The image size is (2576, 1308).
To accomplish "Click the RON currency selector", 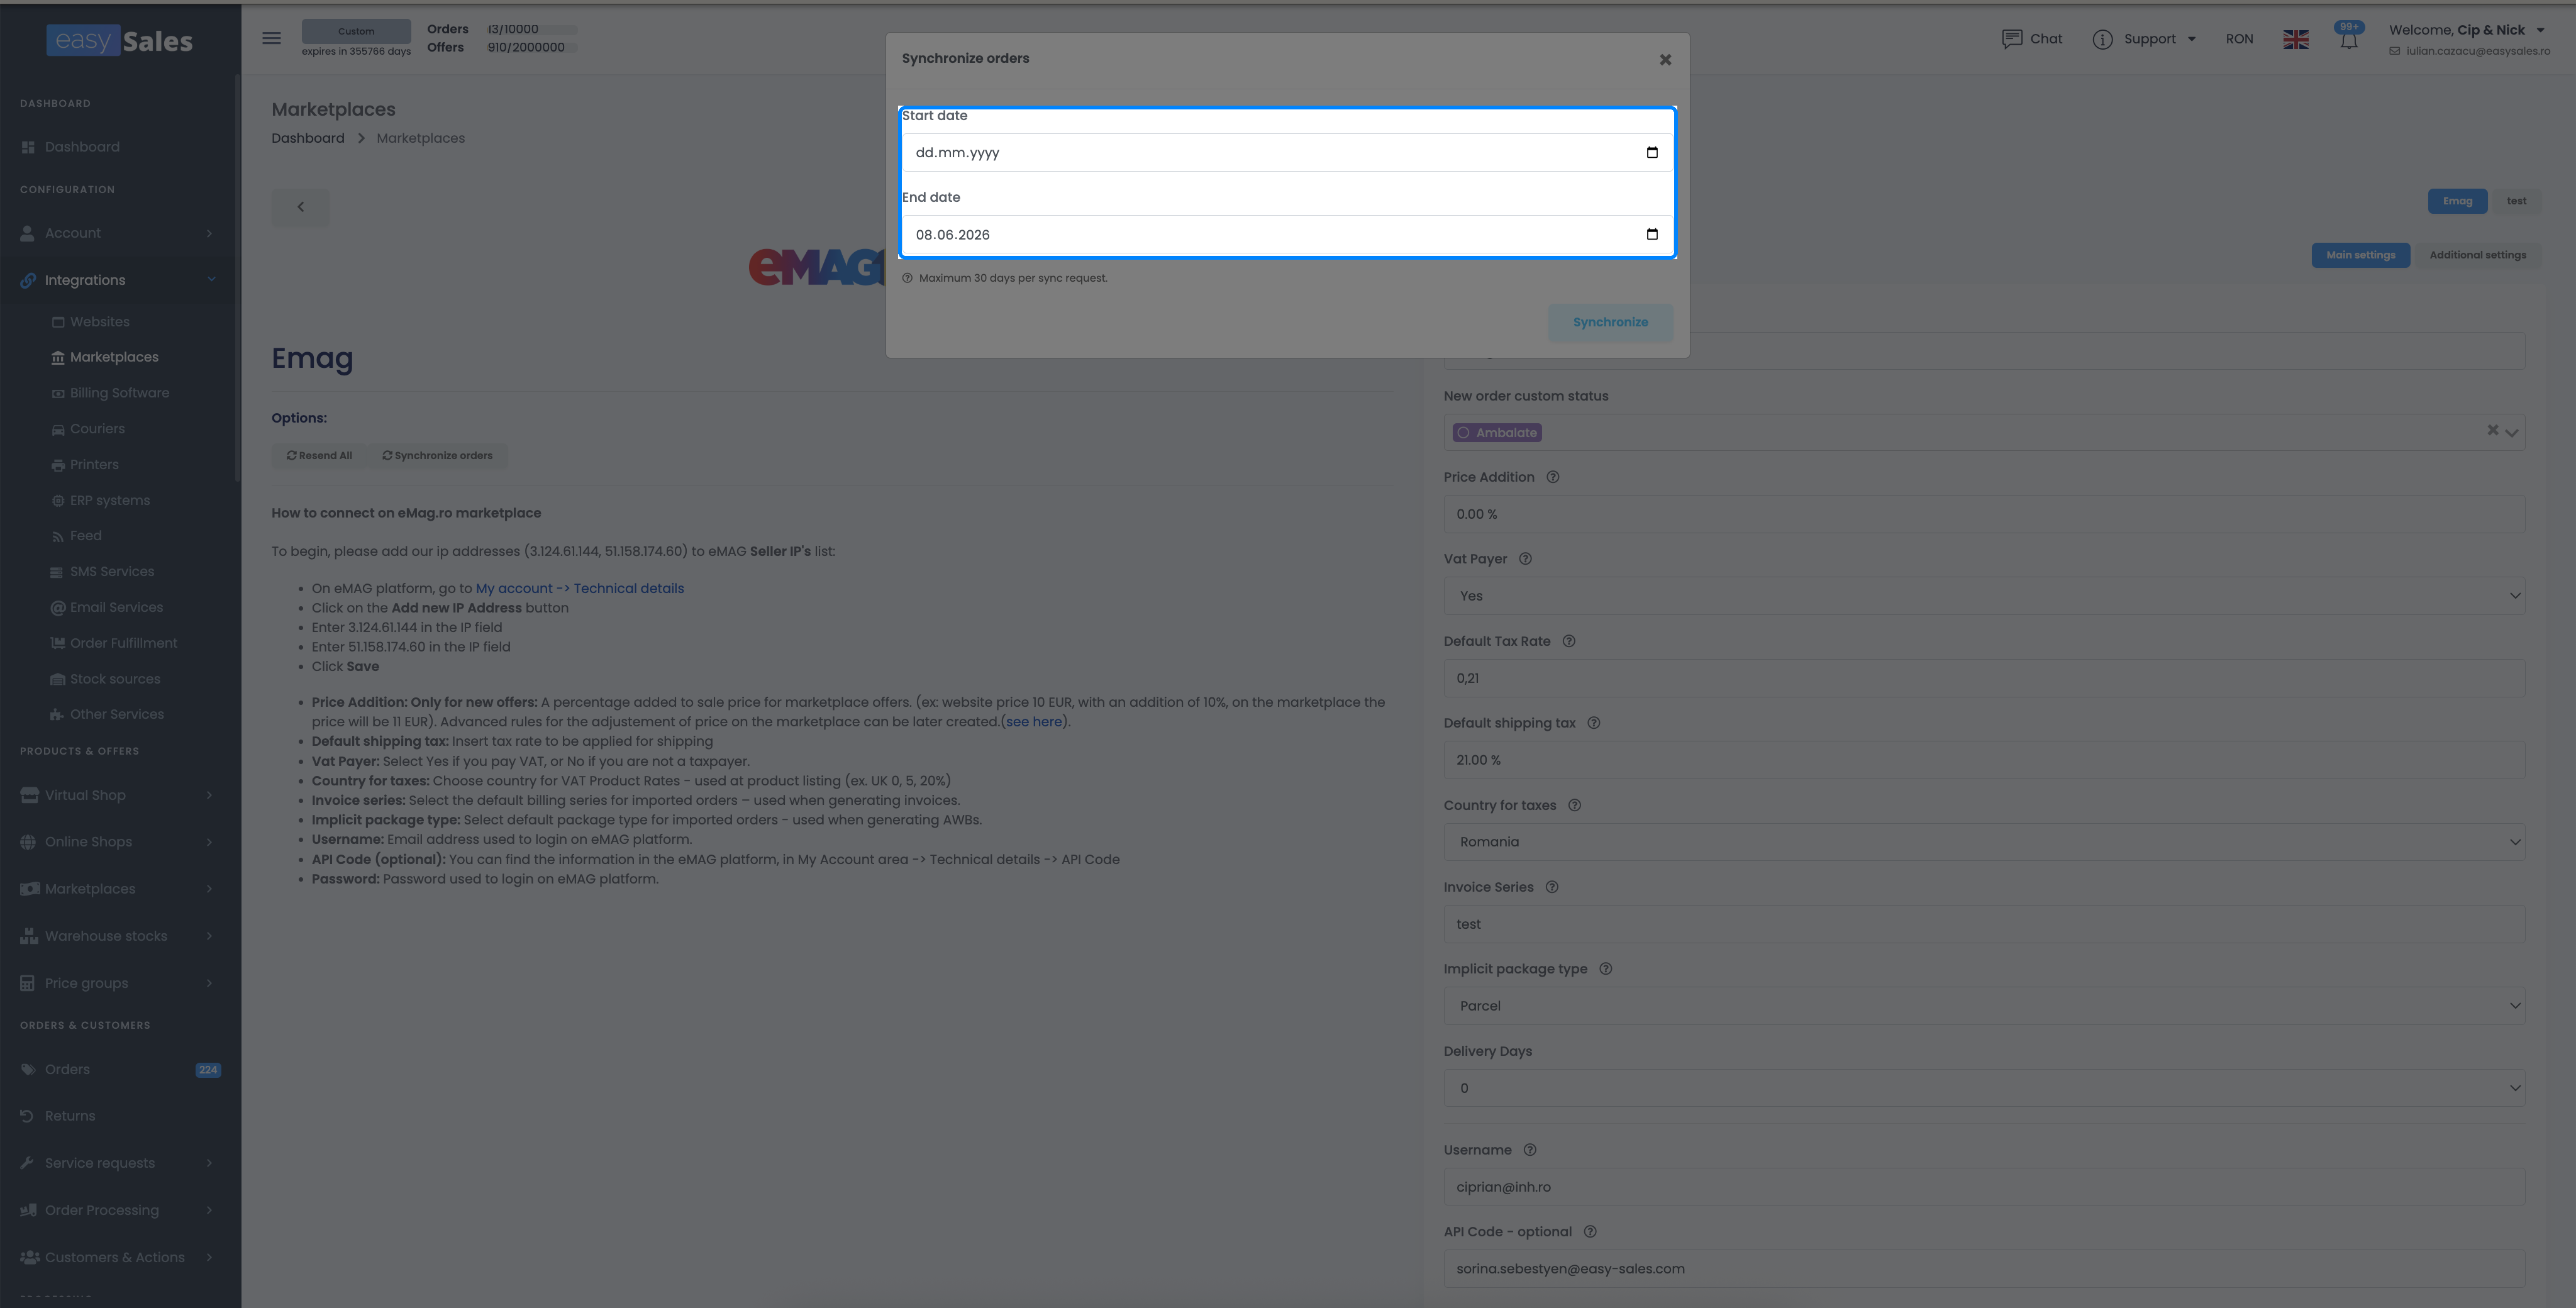I will [2239, 39].
